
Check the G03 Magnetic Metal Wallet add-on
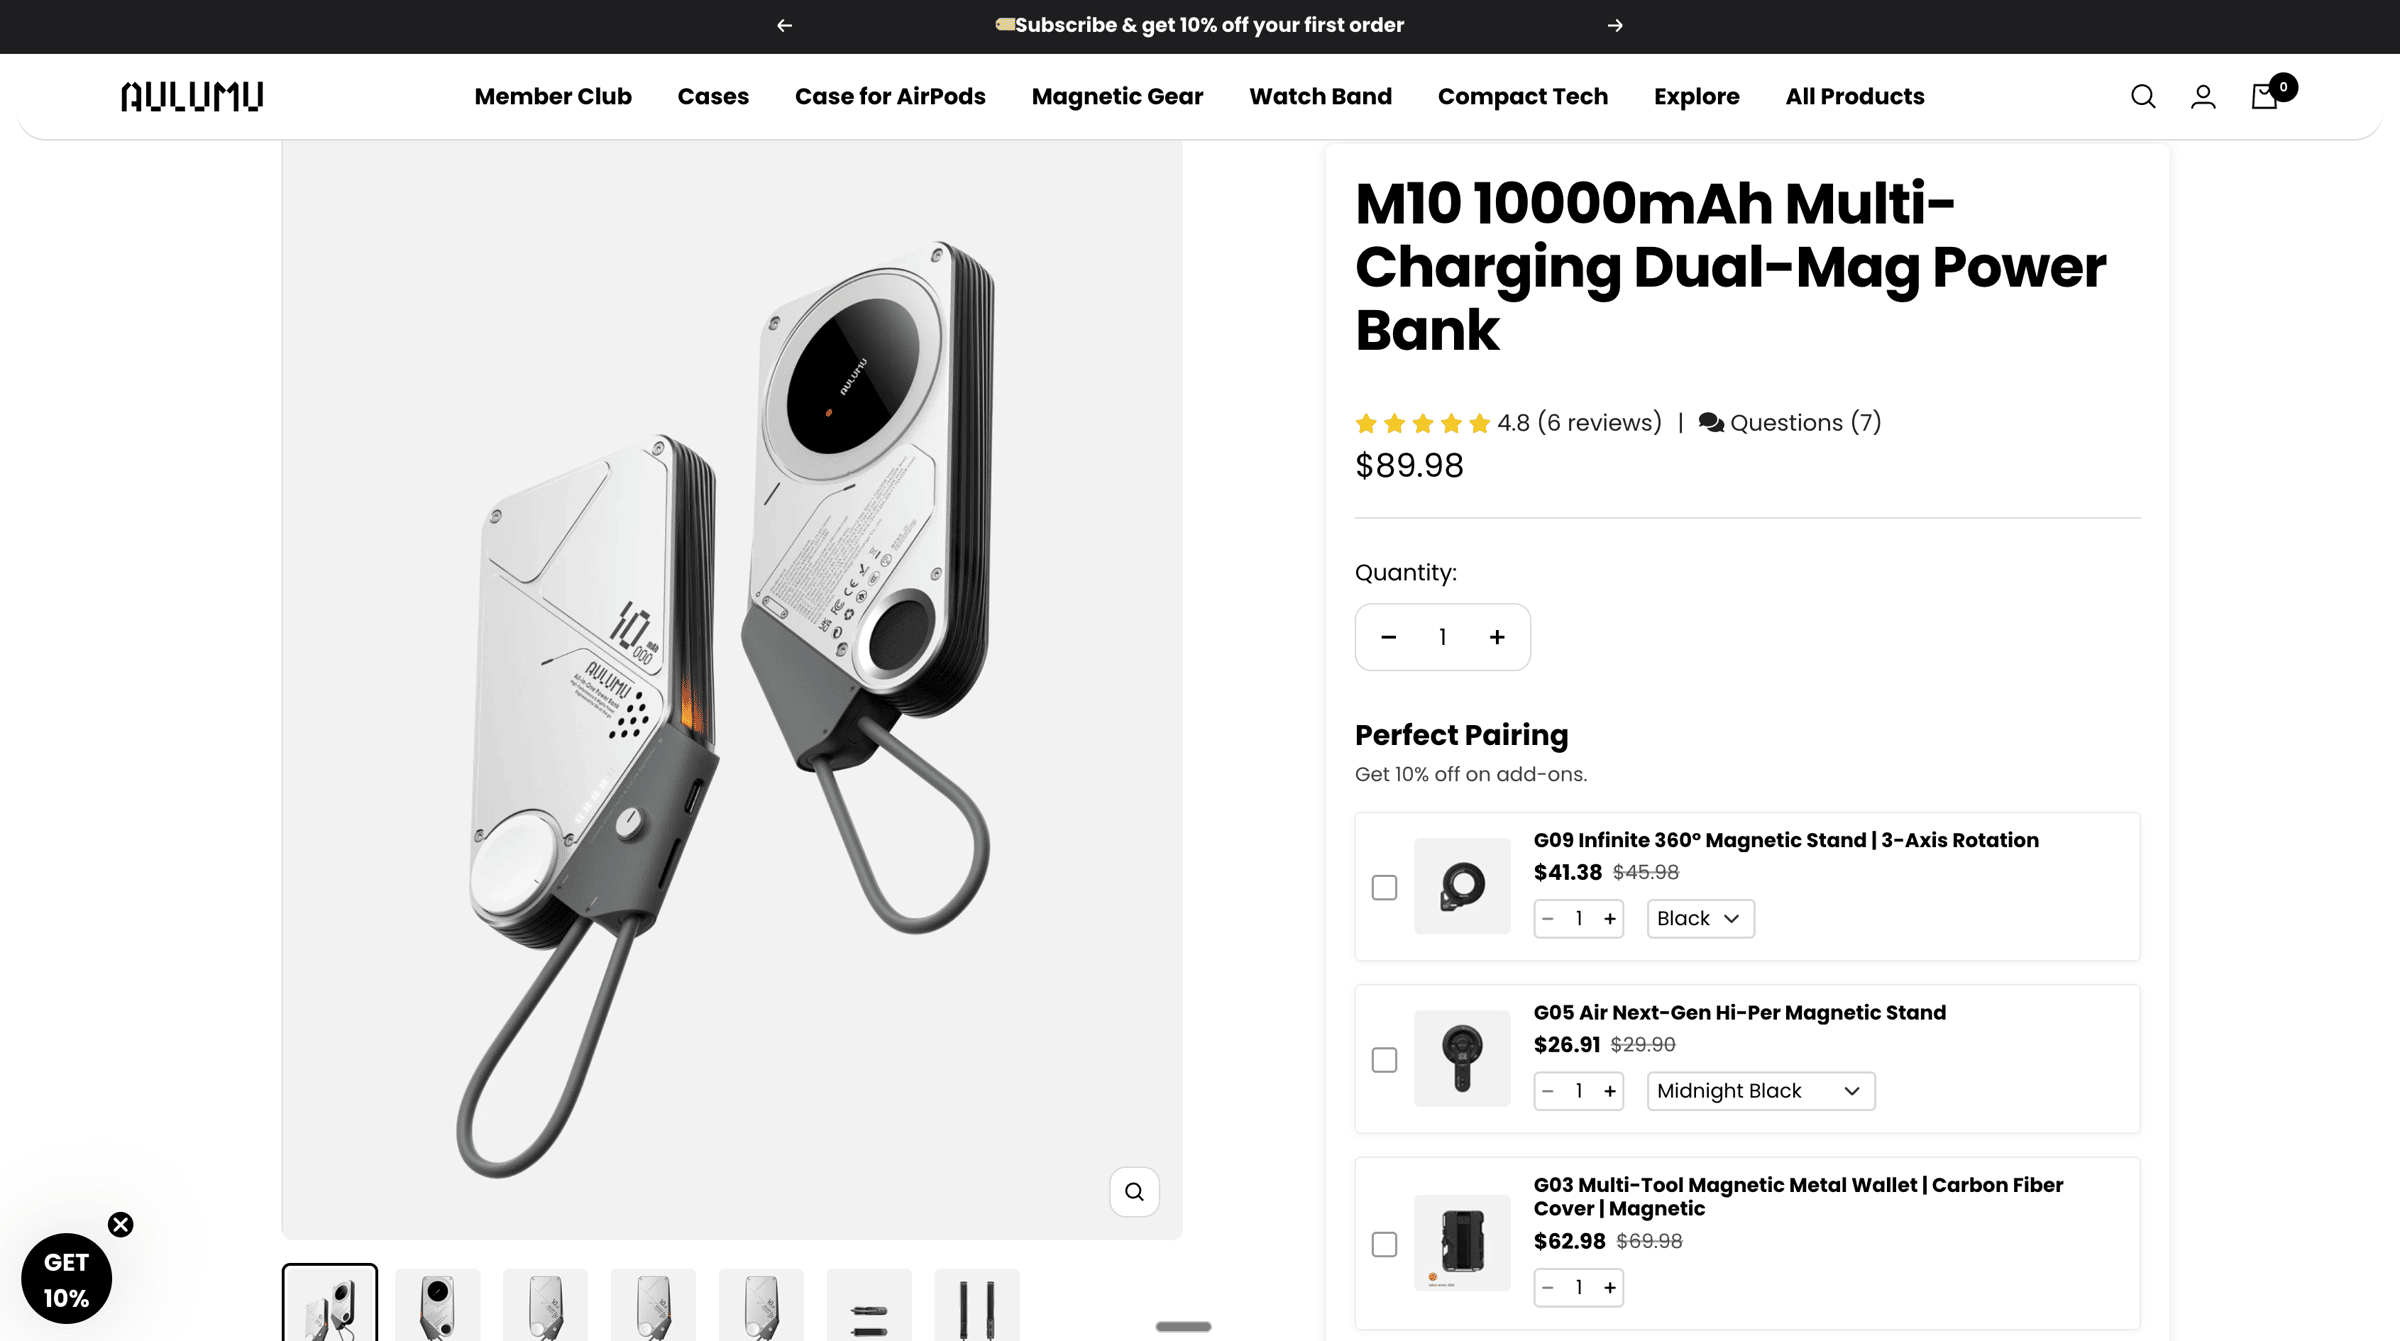tap(1384, 1244)
